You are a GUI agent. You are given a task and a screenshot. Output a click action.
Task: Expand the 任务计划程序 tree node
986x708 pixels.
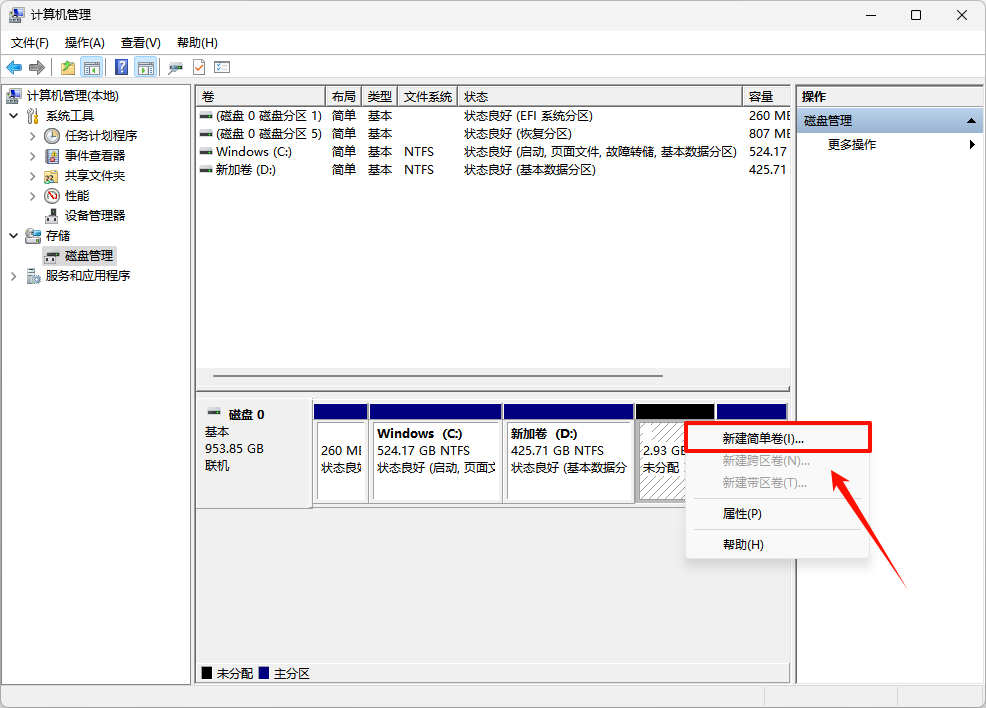[32, 136]
